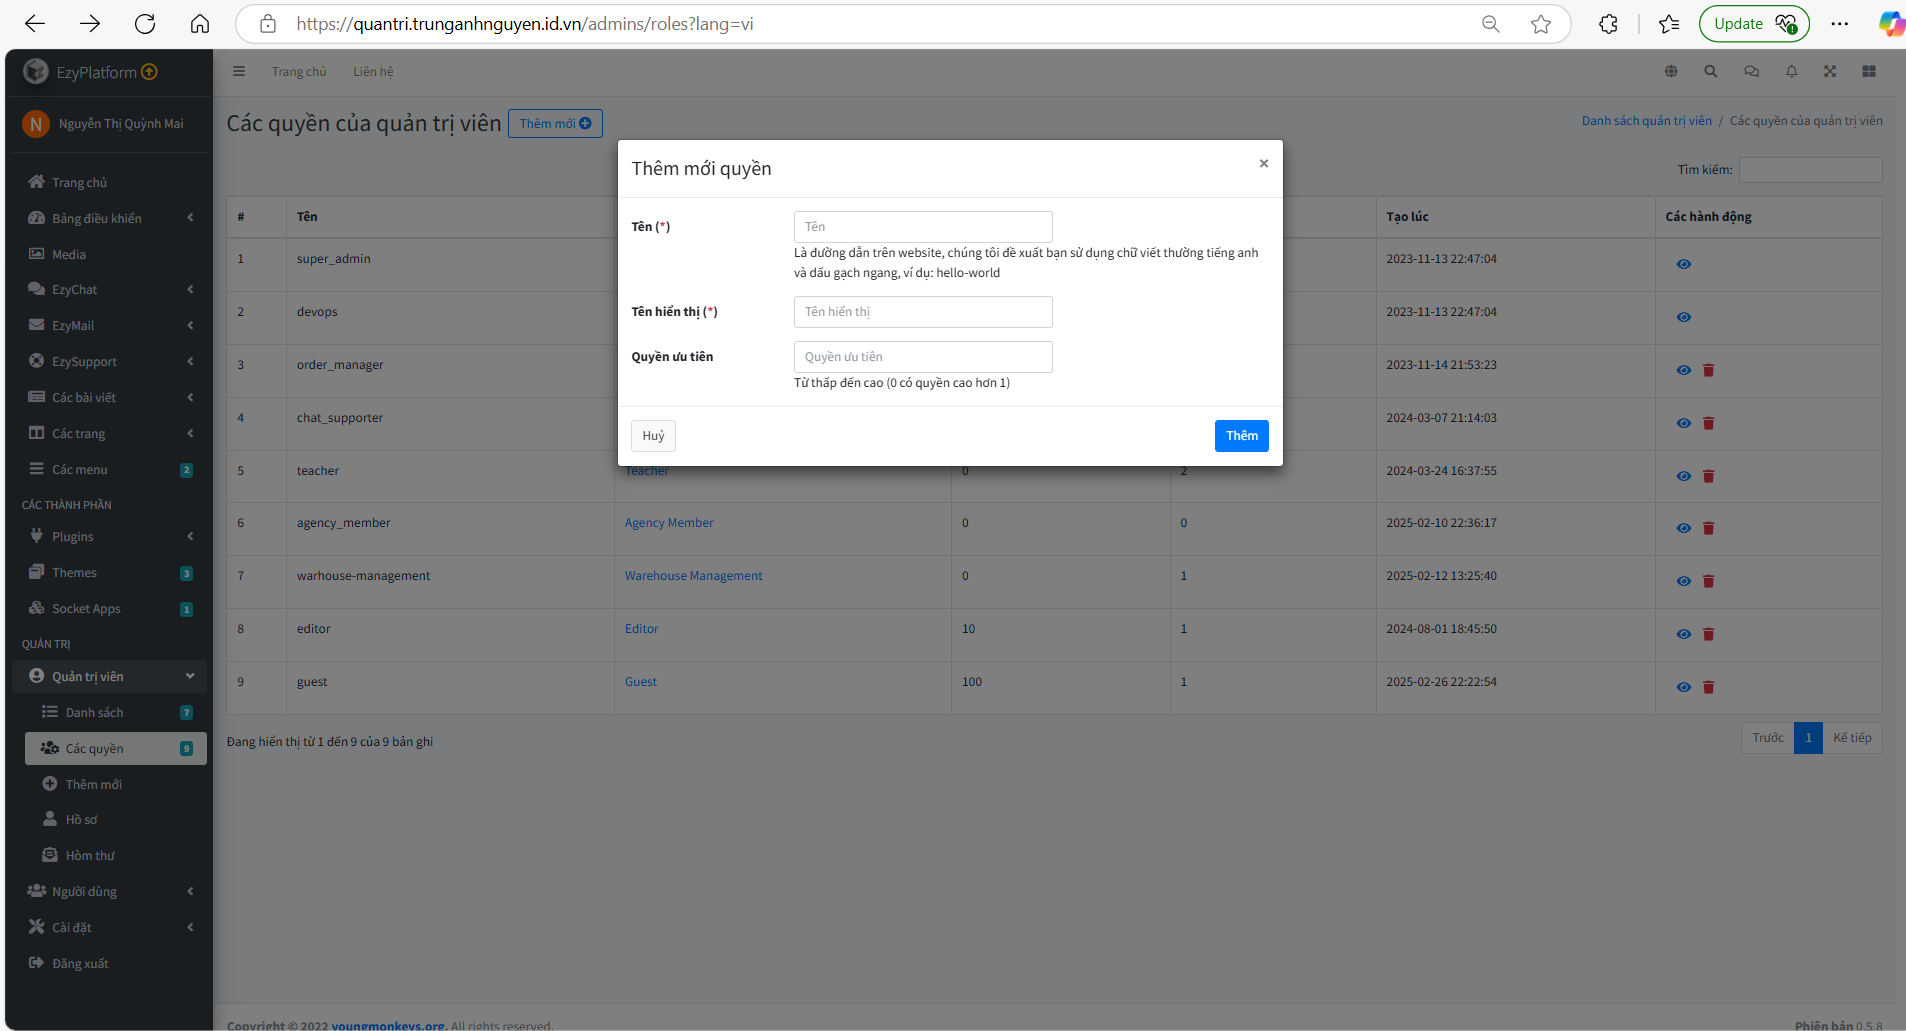View order_manager role eye icon
Image resolution: width=1906 pixels, height=1031 pixels.
coord(1684,370)
